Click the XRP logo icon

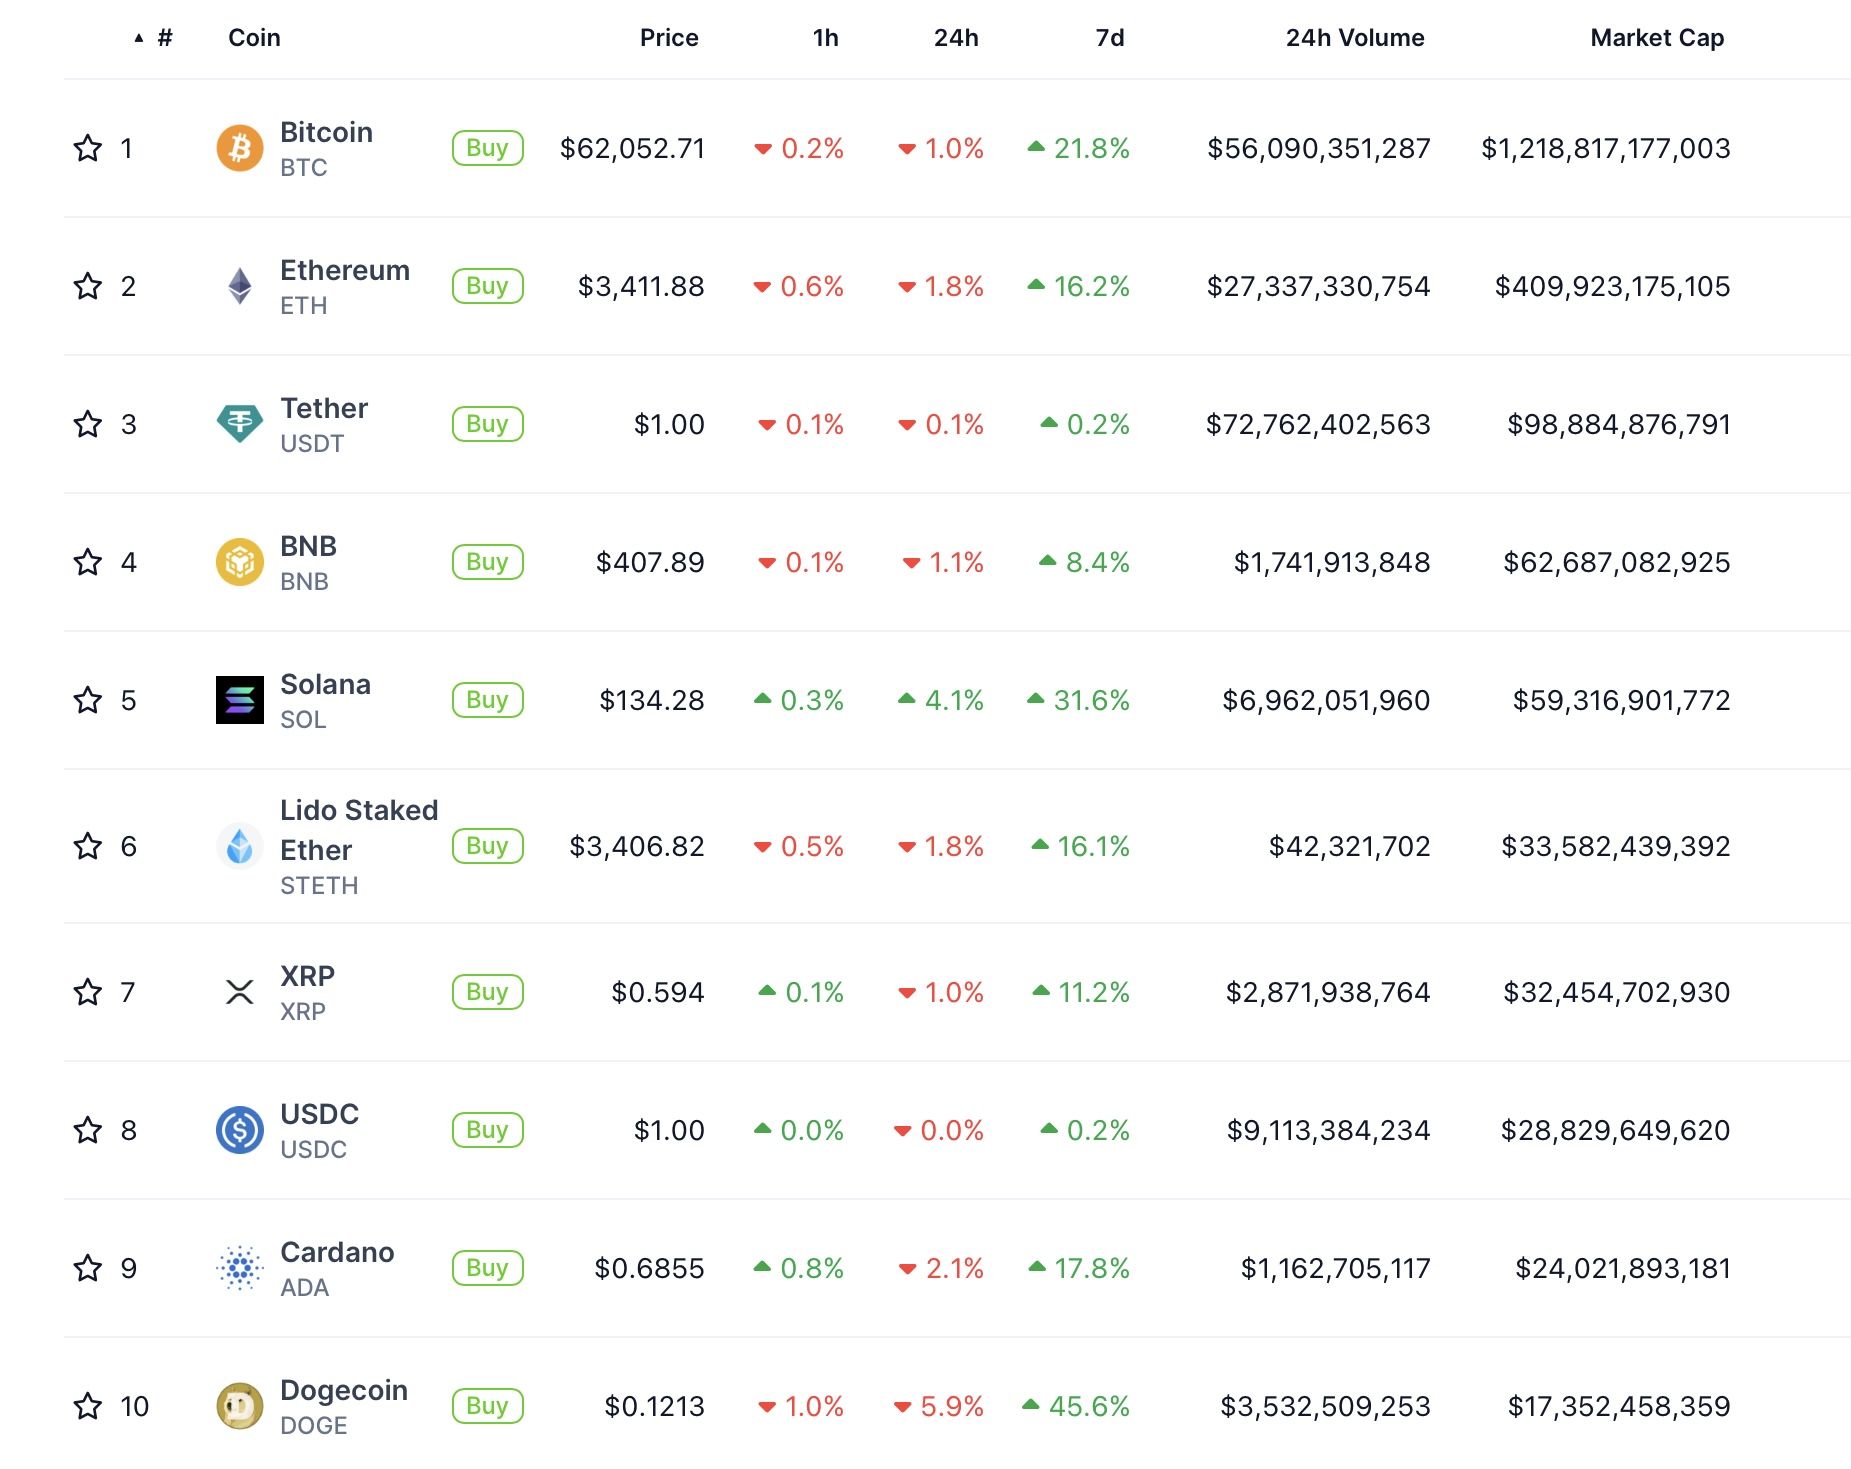(x=240, y=992)
